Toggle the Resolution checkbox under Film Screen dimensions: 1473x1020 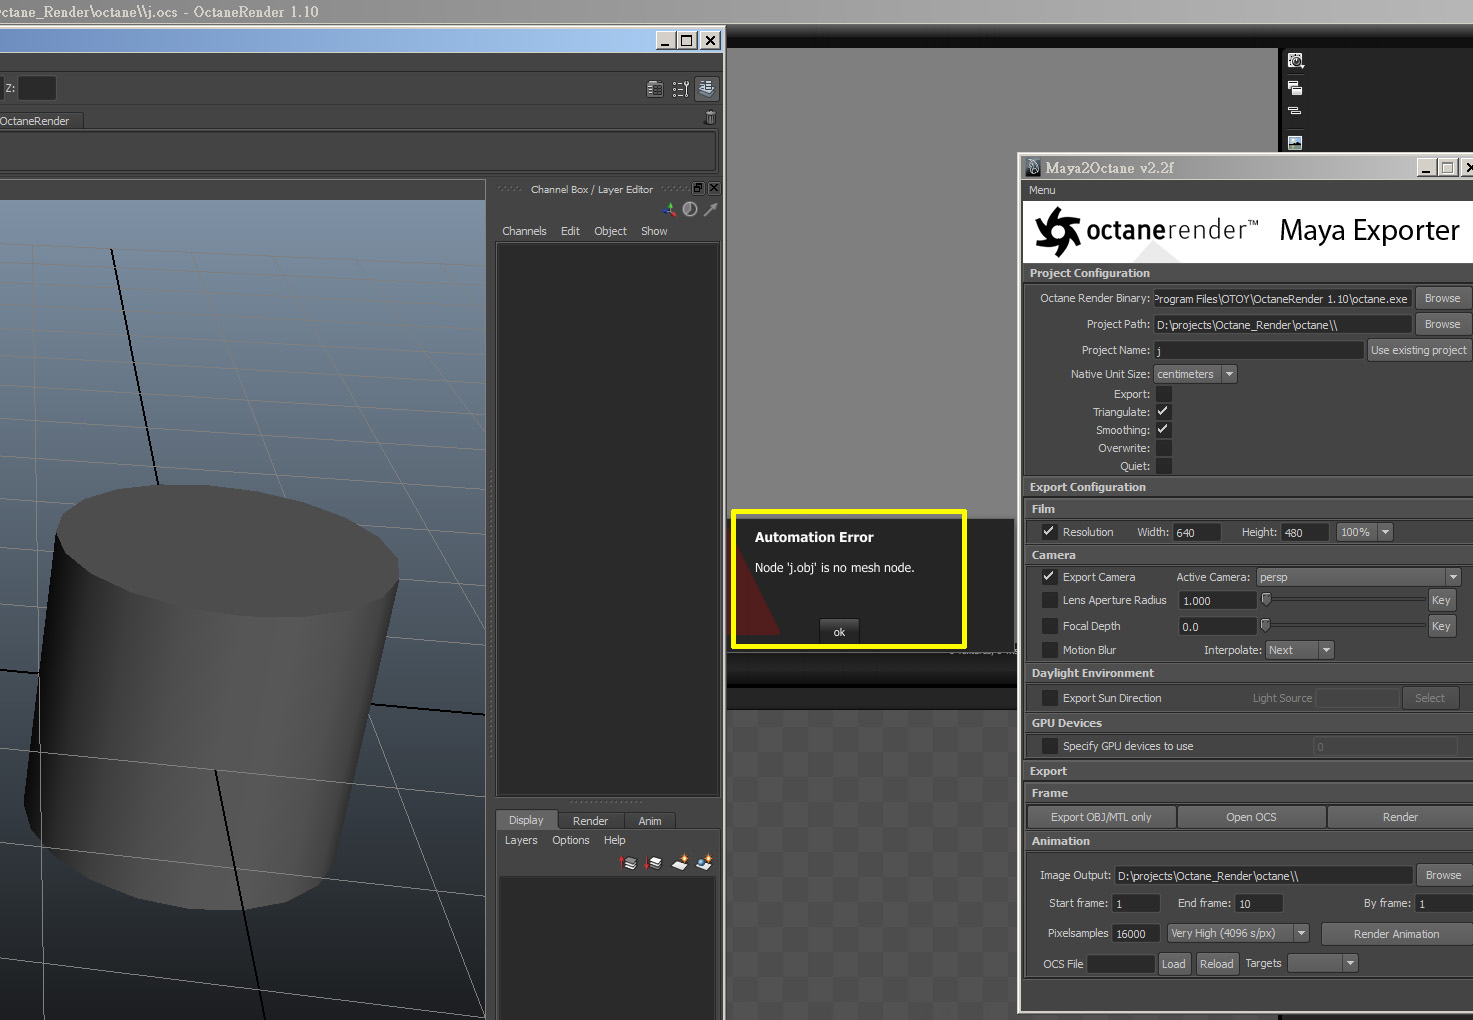1049,532
